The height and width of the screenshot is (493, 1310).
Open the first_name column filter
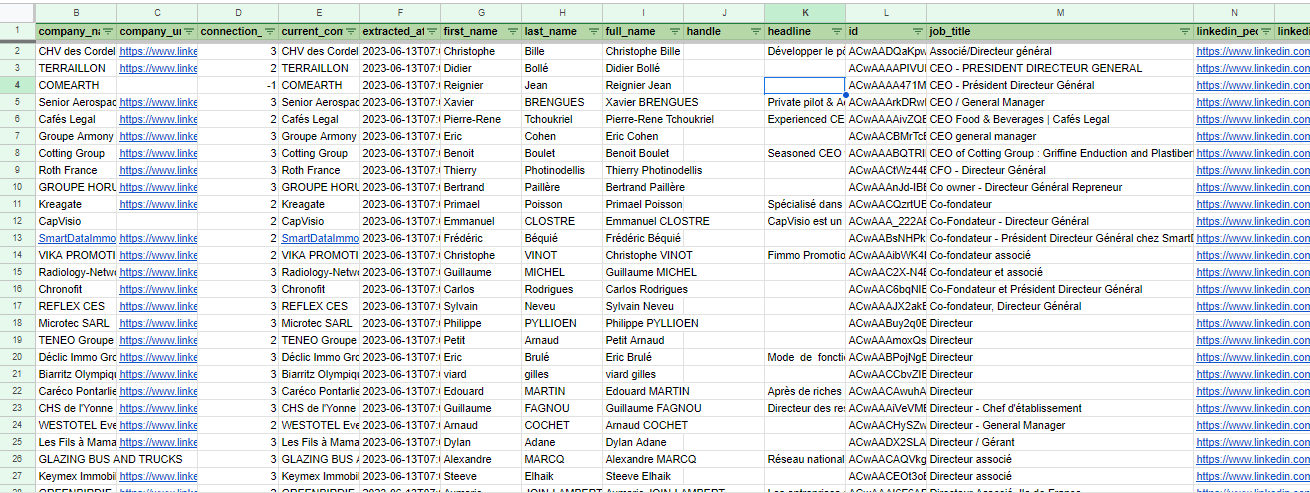(x=513, y=31)
